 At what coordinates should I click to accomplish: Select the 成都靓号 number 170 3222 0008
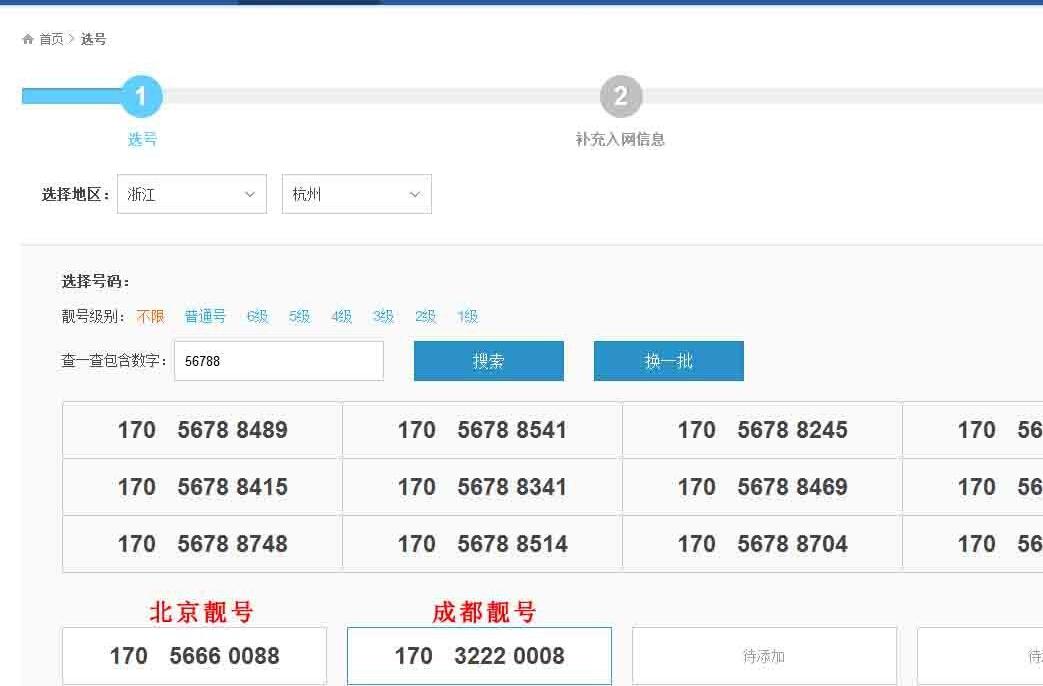[x=479, y=655]
